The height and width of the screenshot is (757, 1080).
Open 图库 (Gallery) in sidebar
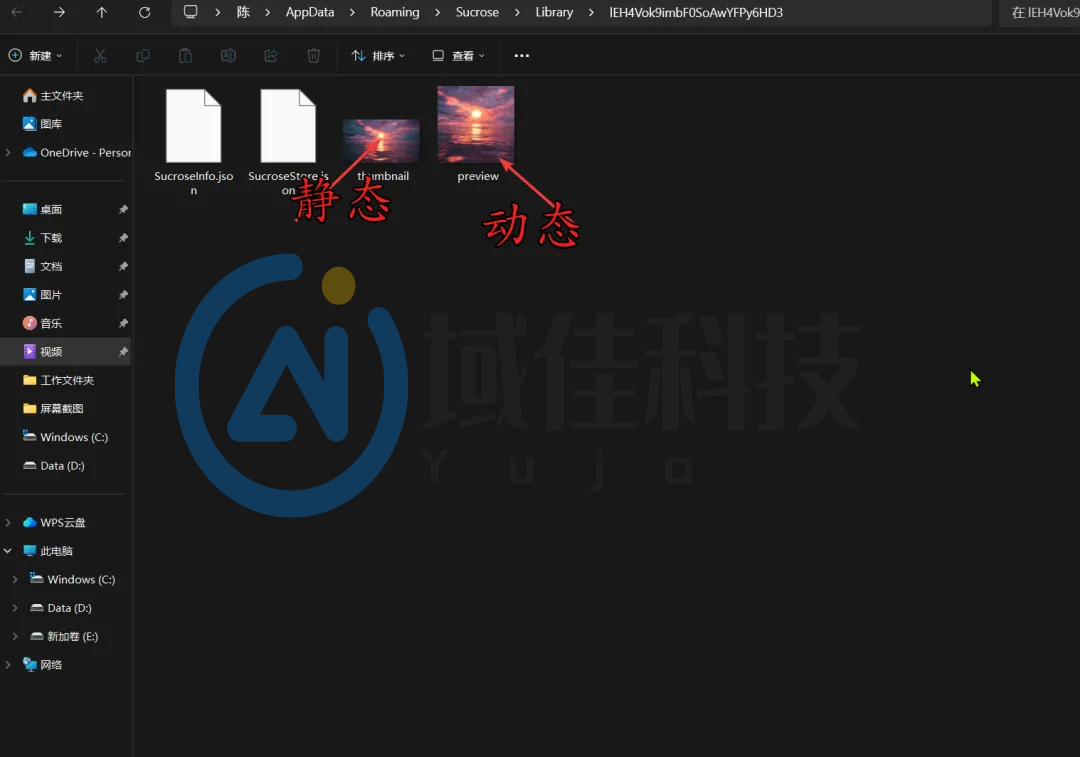(43, 124)
